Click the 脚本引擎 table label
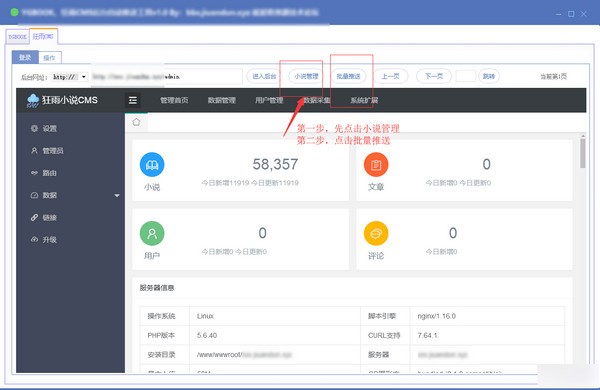Image resolution: width=600 pixels, height=390 pixels. click(382, 316)
